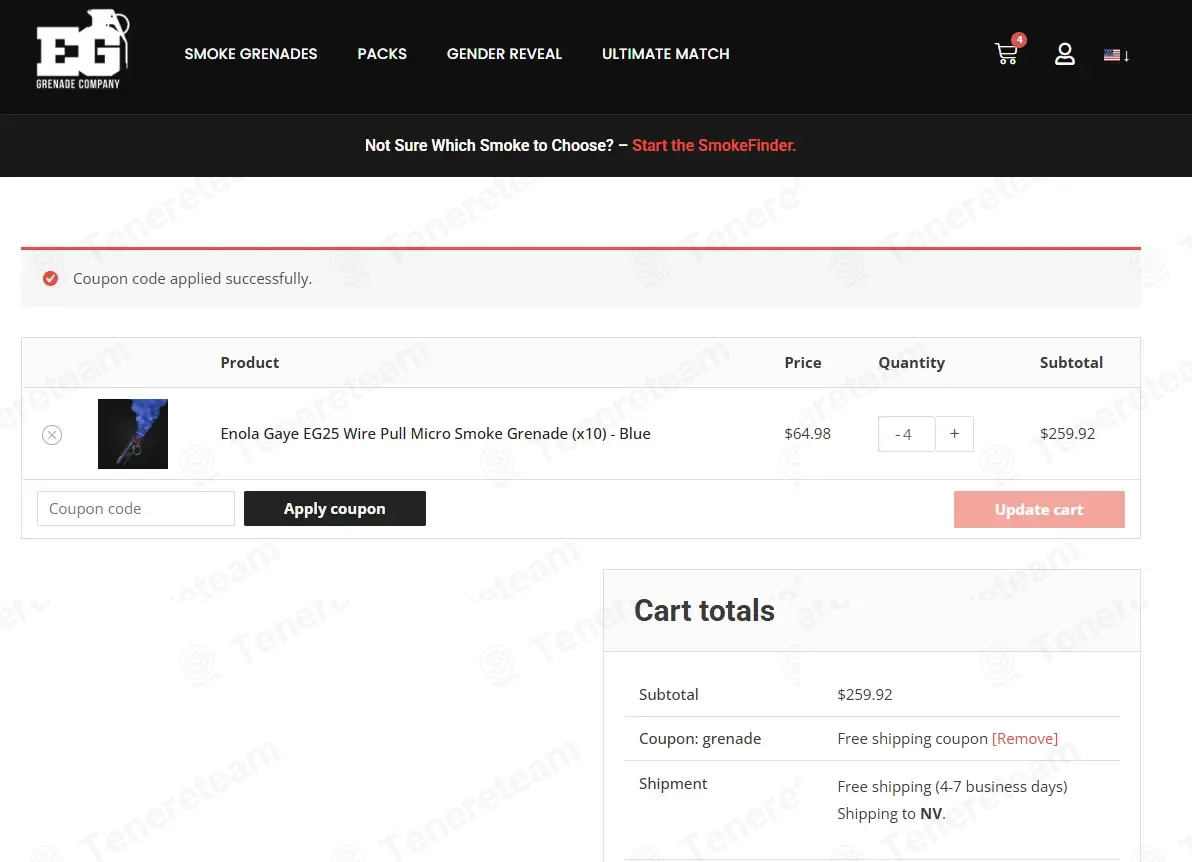1192x862 pixels.
Task: Remove the Blue smoke grenade item
Action: (x=52, y=435)
